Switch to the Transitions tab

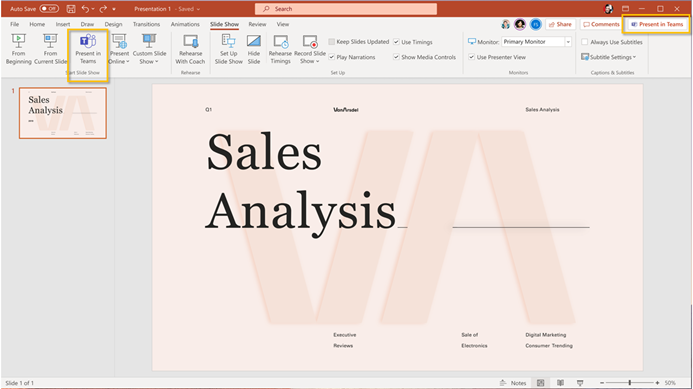[x=146, y=24]
